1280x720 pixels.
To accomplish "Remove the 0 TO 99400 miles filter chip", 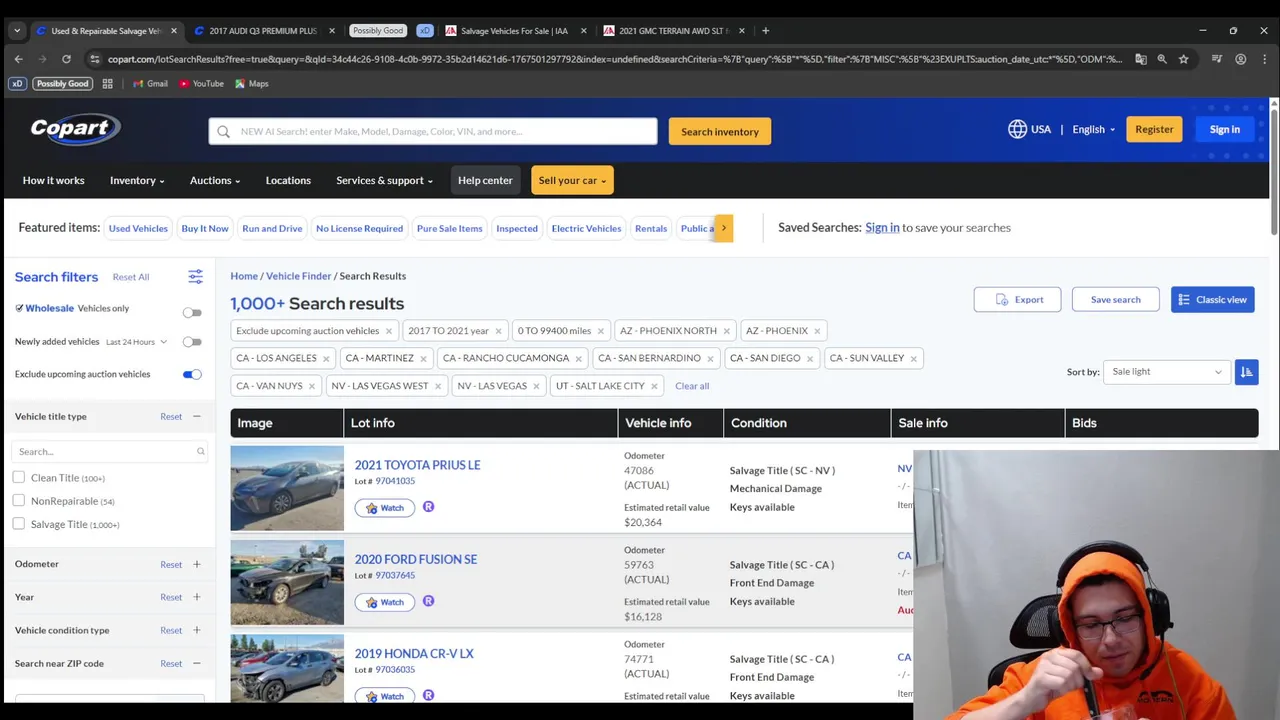I will point(600,331).
